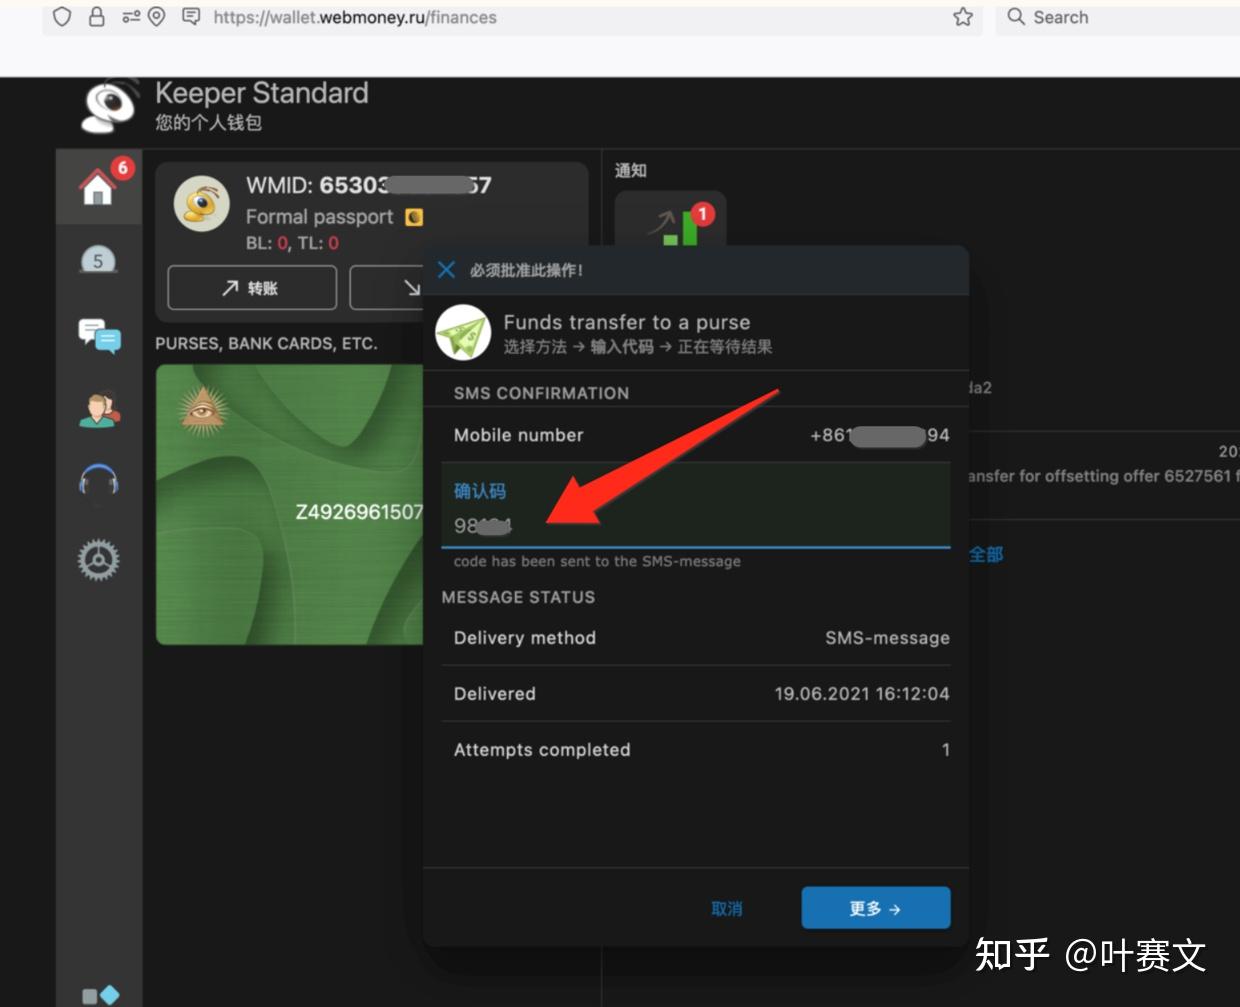Click the browser address bar URL
The image size is (1240, 1007).
click(x=355, y=17)
